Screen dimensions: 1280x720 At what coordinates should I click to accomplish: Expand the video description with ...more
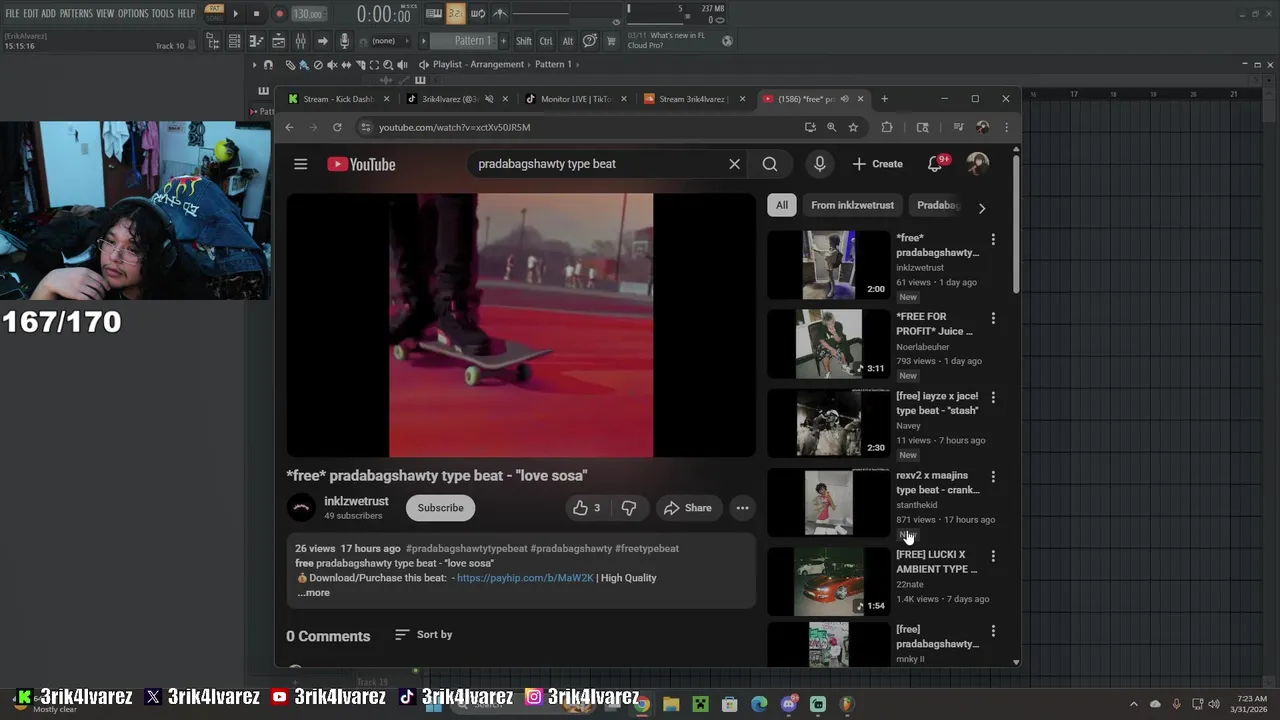click(x=313, y=593)
